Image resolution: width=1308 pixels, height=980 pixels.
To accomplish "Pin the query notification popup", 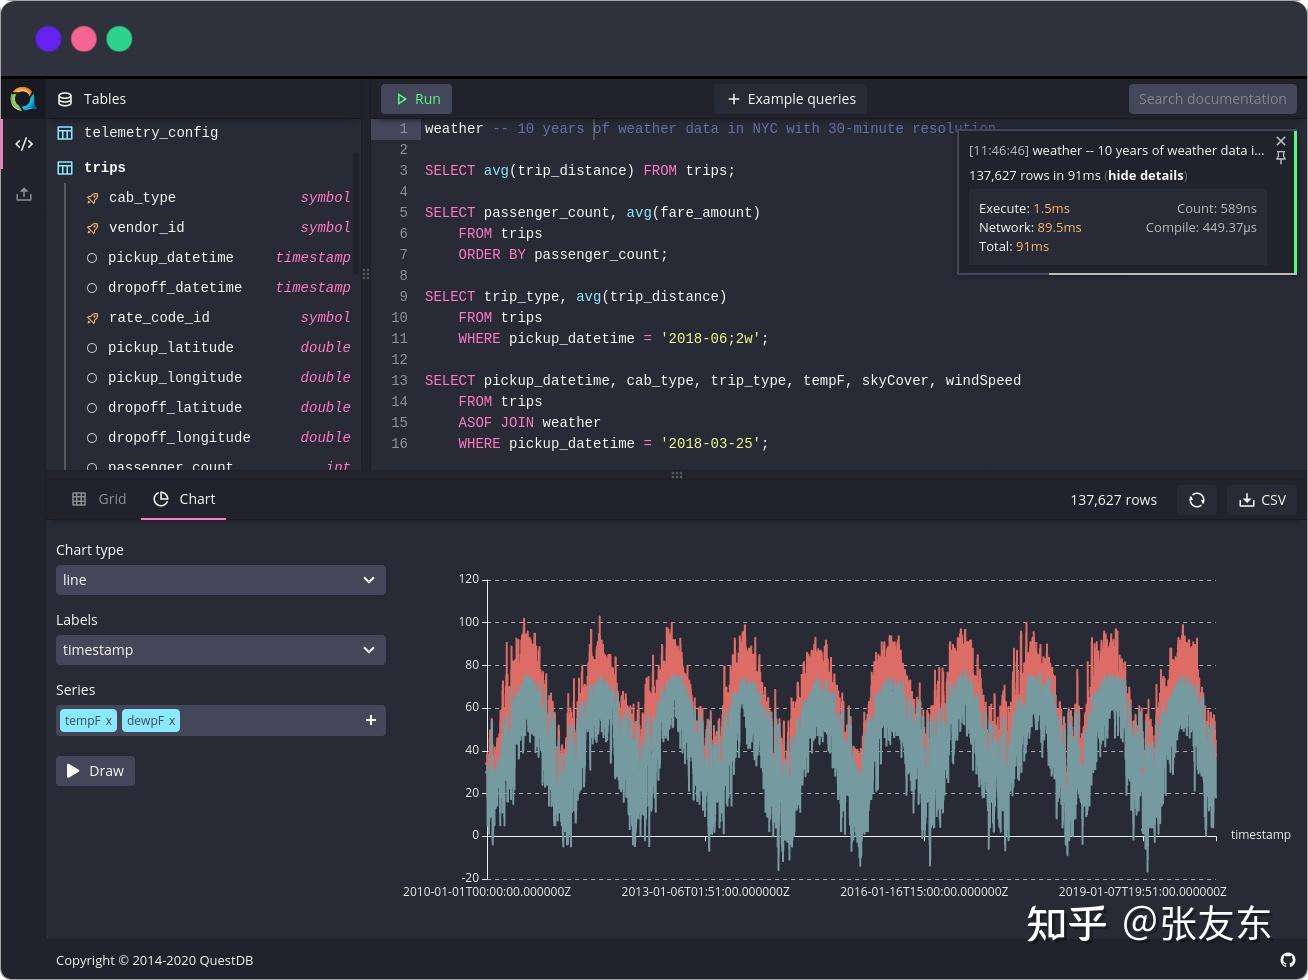I will pyautogui.click(x=1281, y=158).
